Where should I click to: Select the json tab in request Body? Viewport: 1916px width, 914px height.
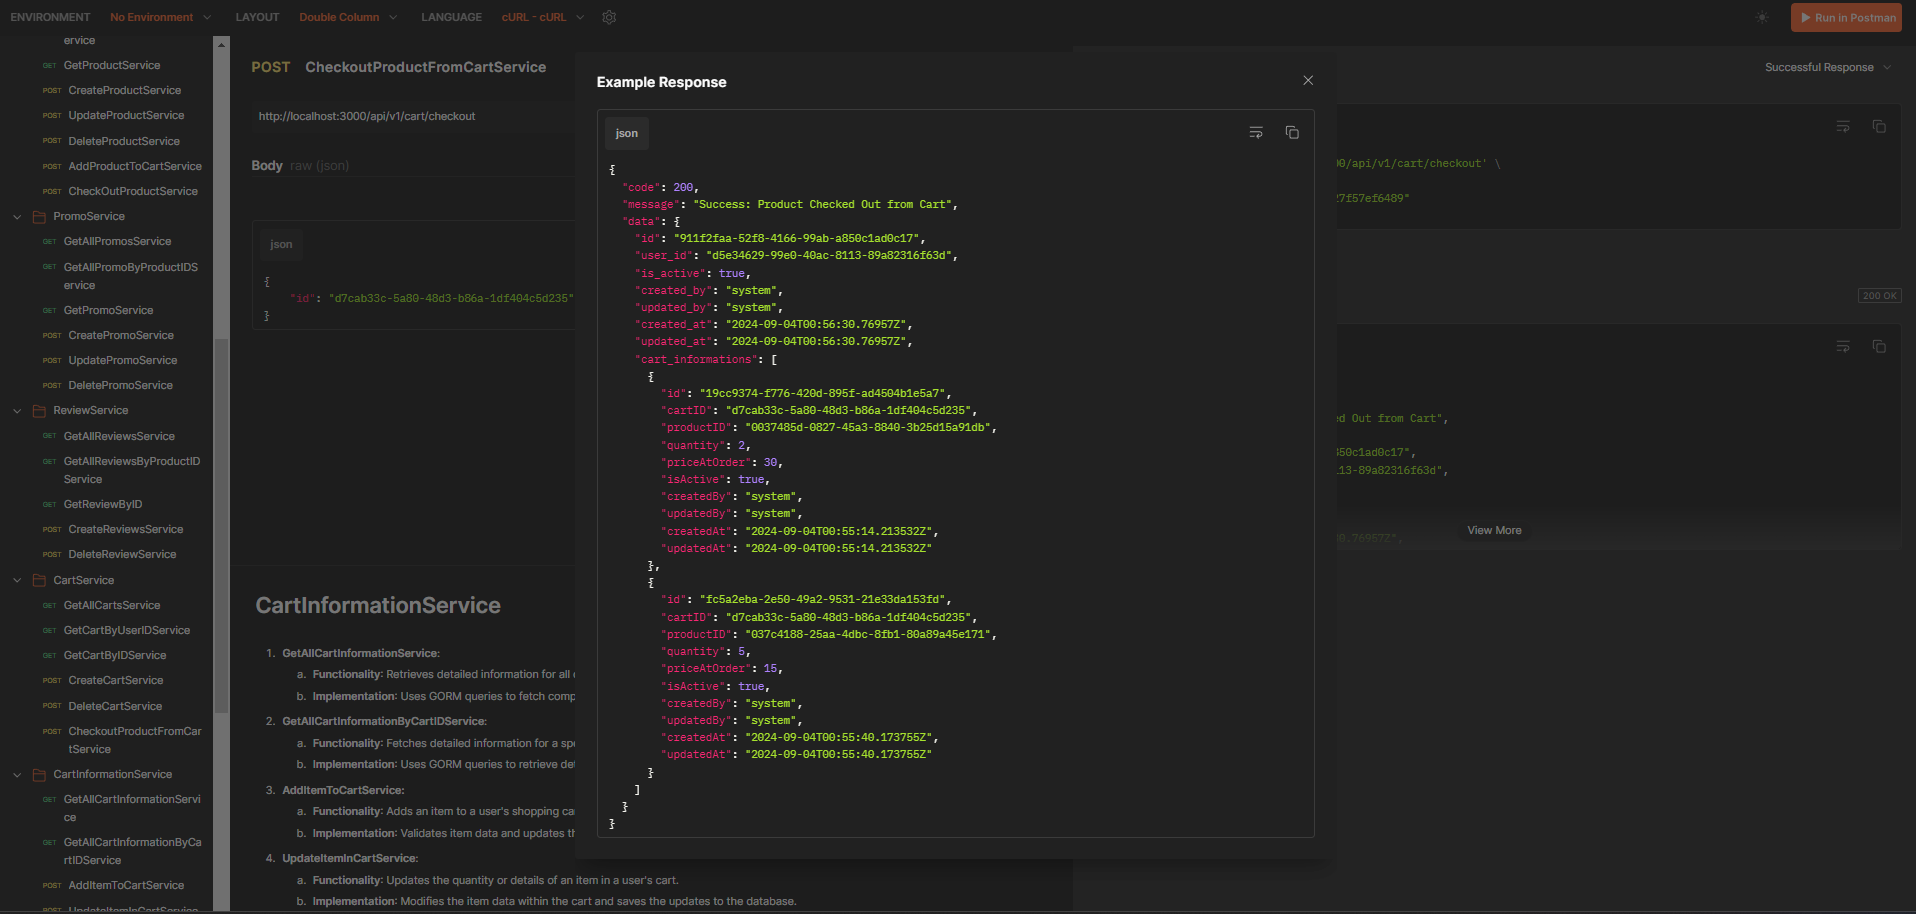(x=281, y=244)
